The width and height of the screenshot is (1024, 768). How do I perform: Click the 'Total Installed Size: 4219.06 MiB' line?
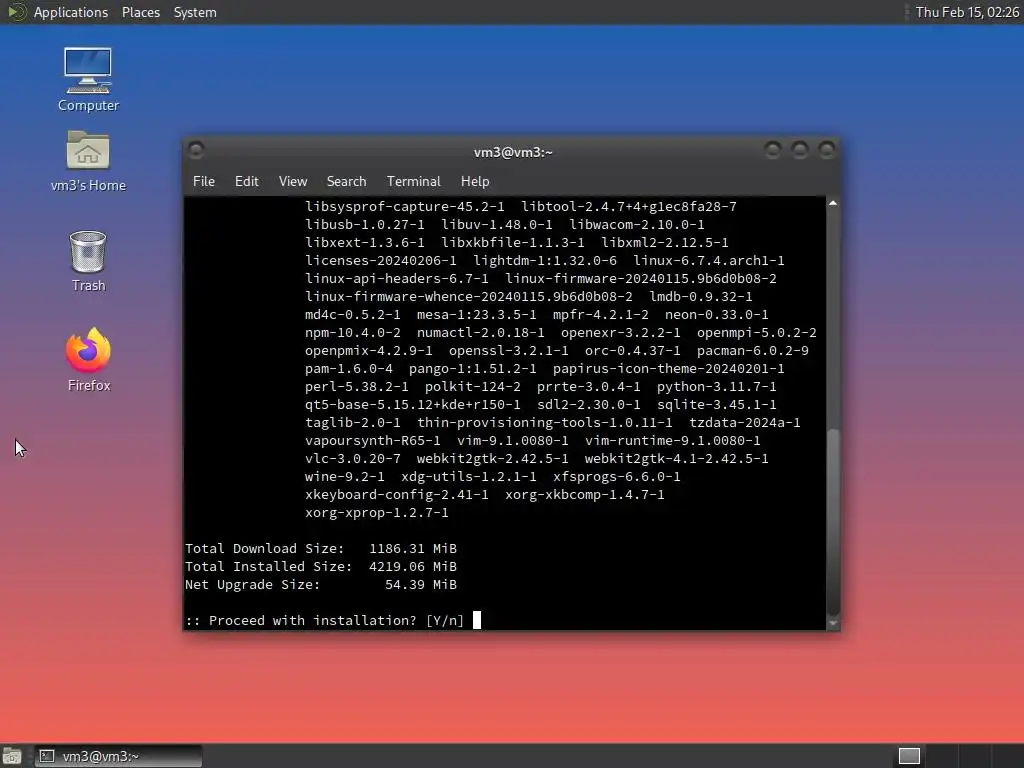click(x=321, y=566)
